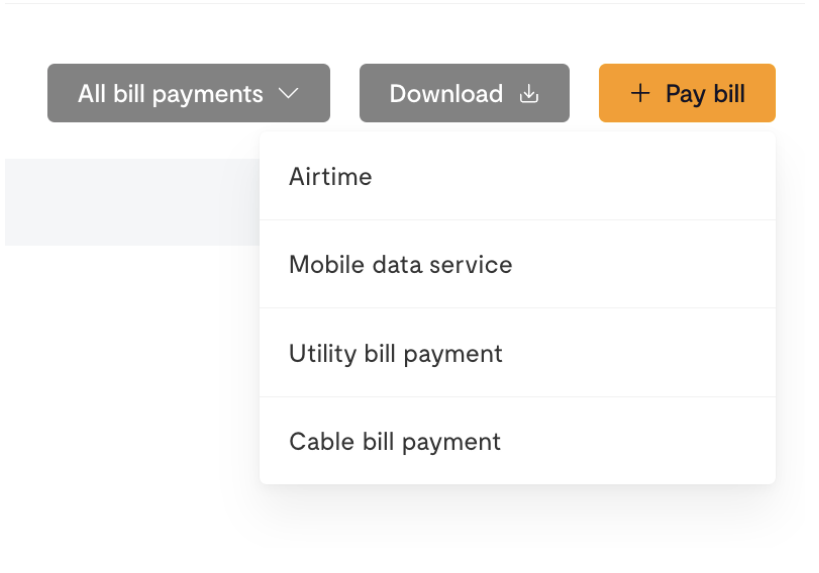Click the download arrow tray icon
This screenshot has height=573, width=819.
pos(529,94)
